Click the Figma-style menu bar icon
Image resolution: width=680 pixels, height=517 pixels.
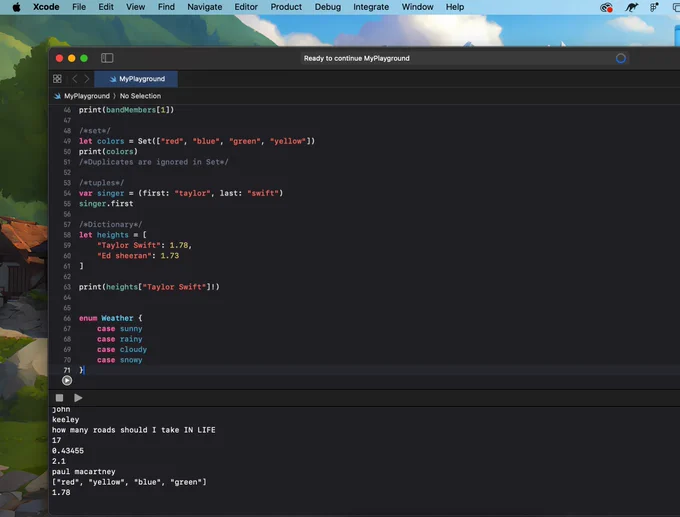tap(654, 7)
